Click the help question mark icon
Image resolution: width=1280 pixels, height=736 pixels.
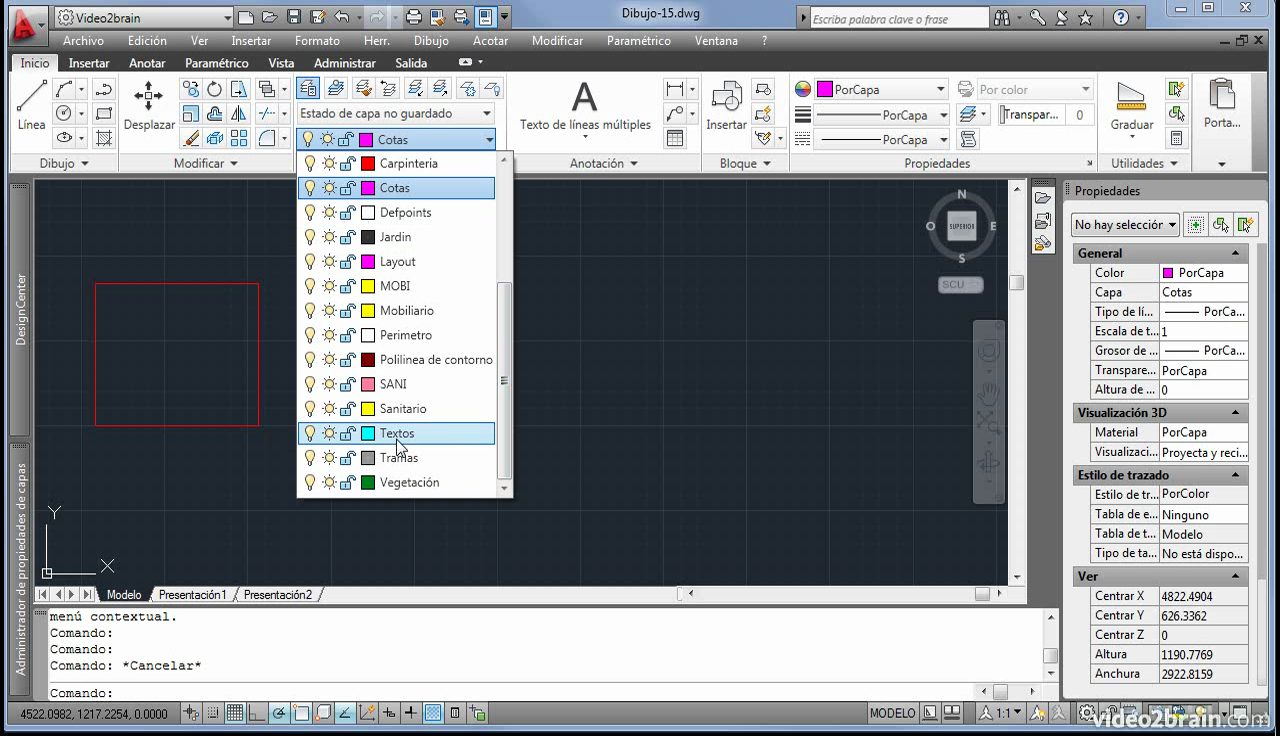(x=1121, y=18)
